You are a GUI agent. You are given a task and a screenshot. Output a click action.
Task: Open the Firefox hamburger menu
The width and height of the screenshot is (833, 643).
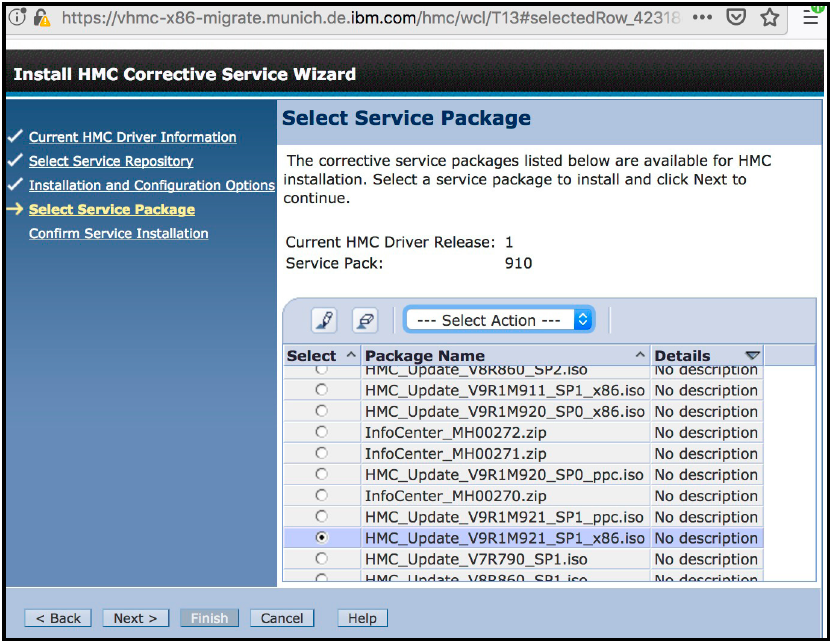tap(811, 18)
